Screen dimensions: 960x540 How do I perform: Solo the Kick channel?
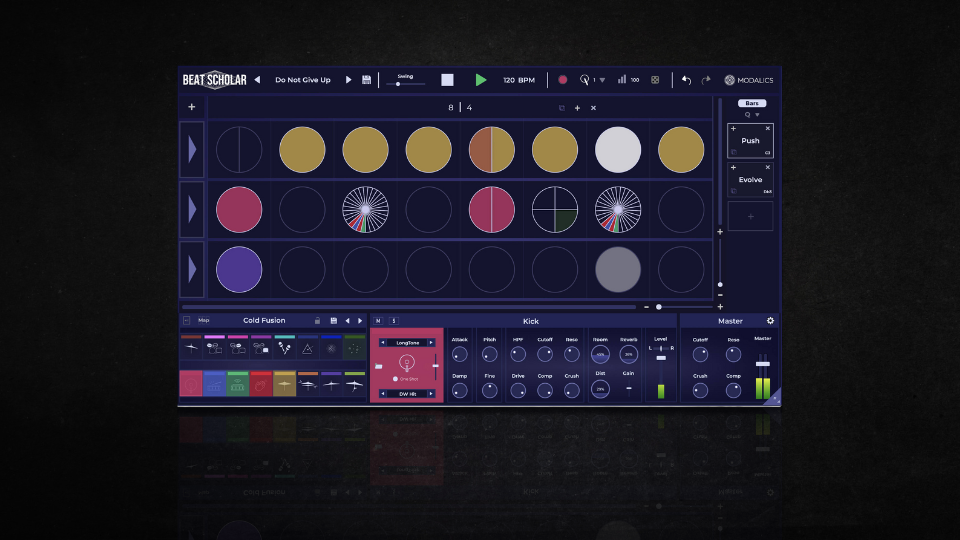[394, 321]
